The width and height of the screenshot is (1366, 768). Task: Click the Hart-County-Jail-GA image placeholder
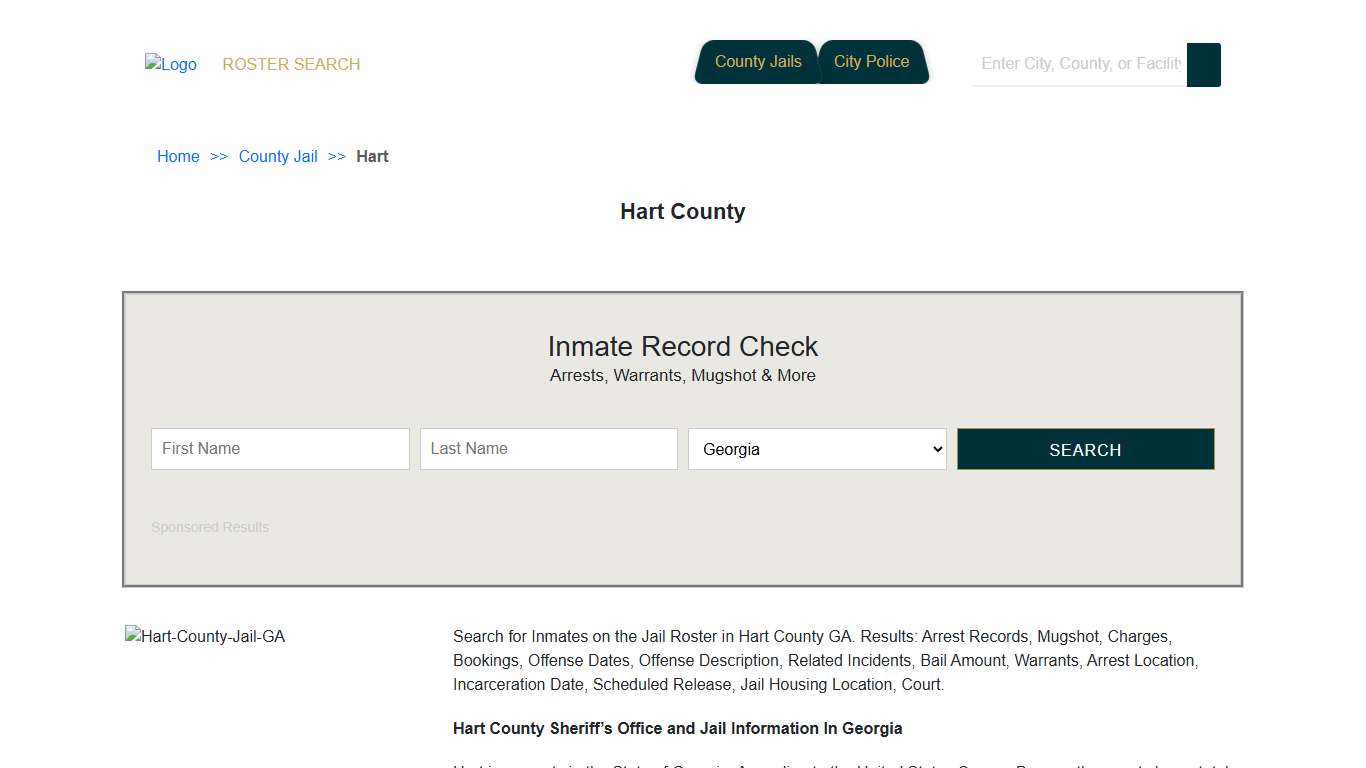[204, 636]
